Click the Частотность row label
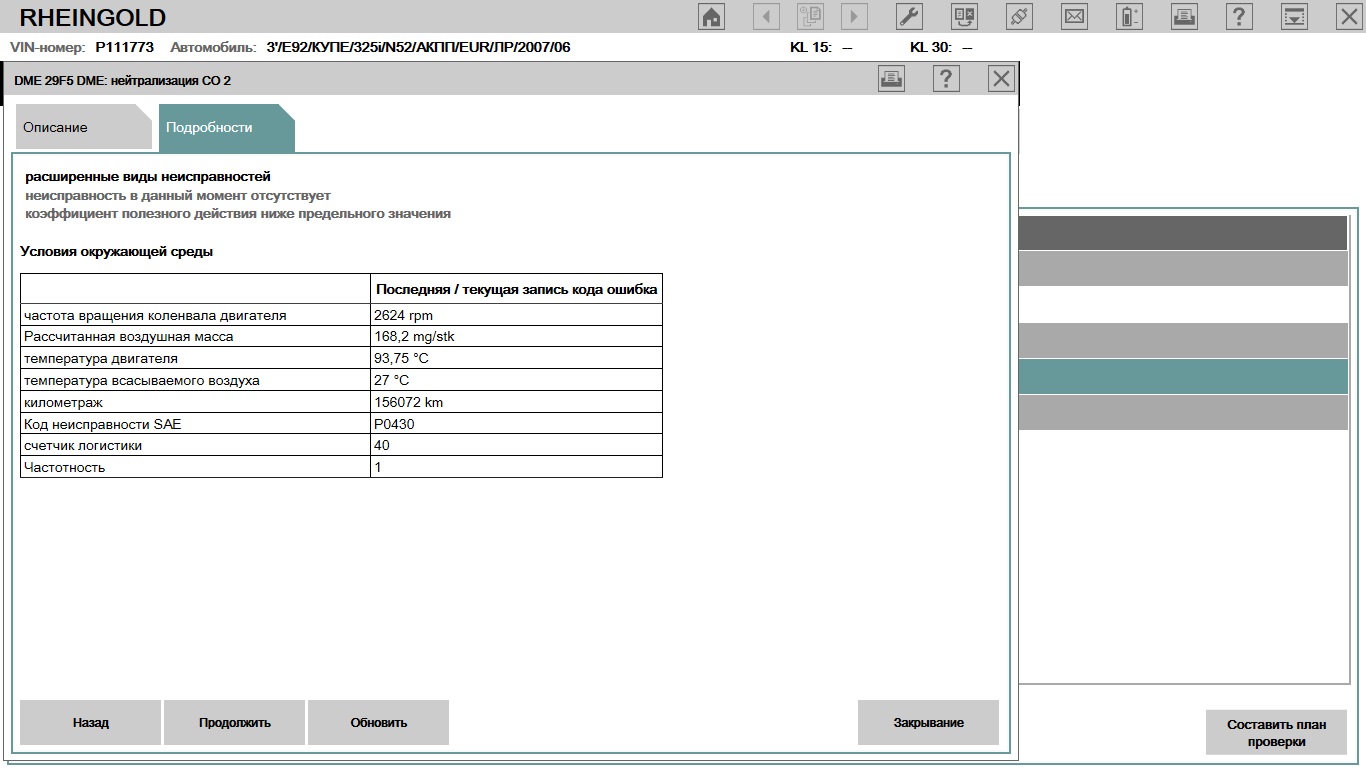The width and height of the screenshot is (1366, 768). coord(64,468)
